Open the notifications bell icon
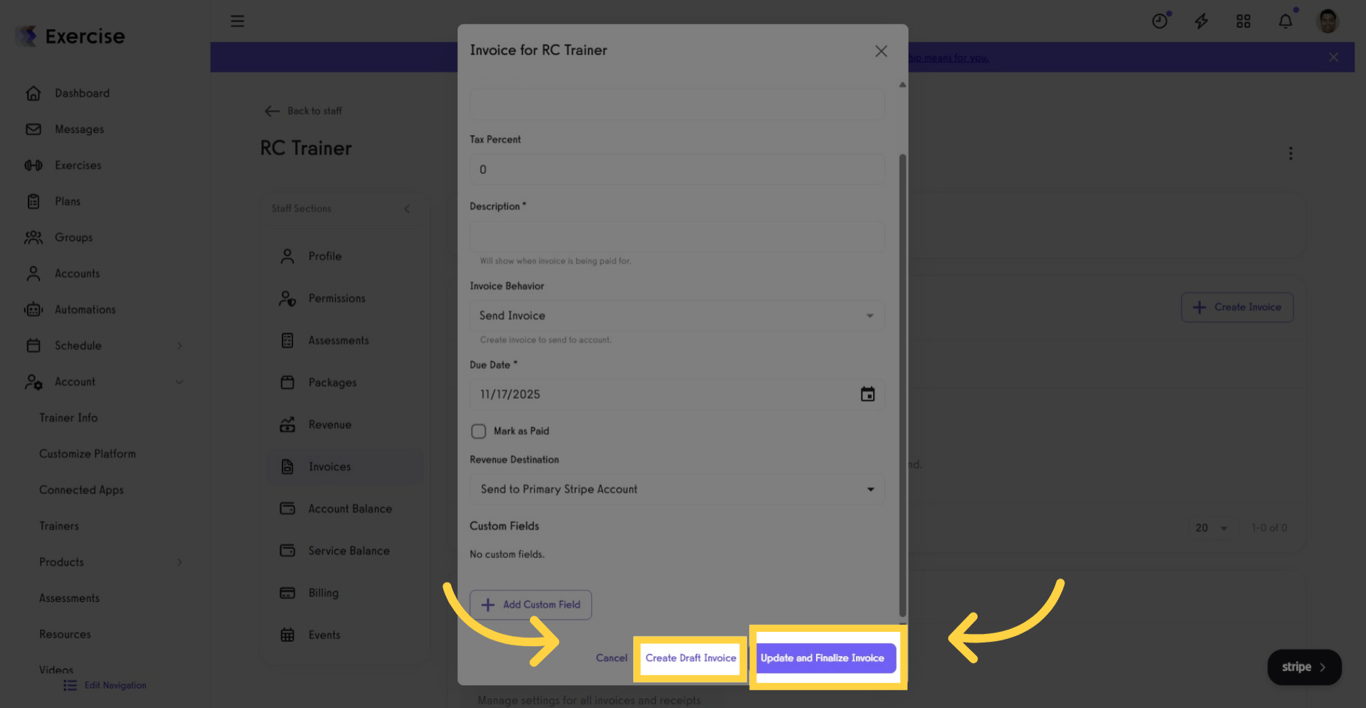This screenshot has width=1366, height=708. (x=1285, y=20)
